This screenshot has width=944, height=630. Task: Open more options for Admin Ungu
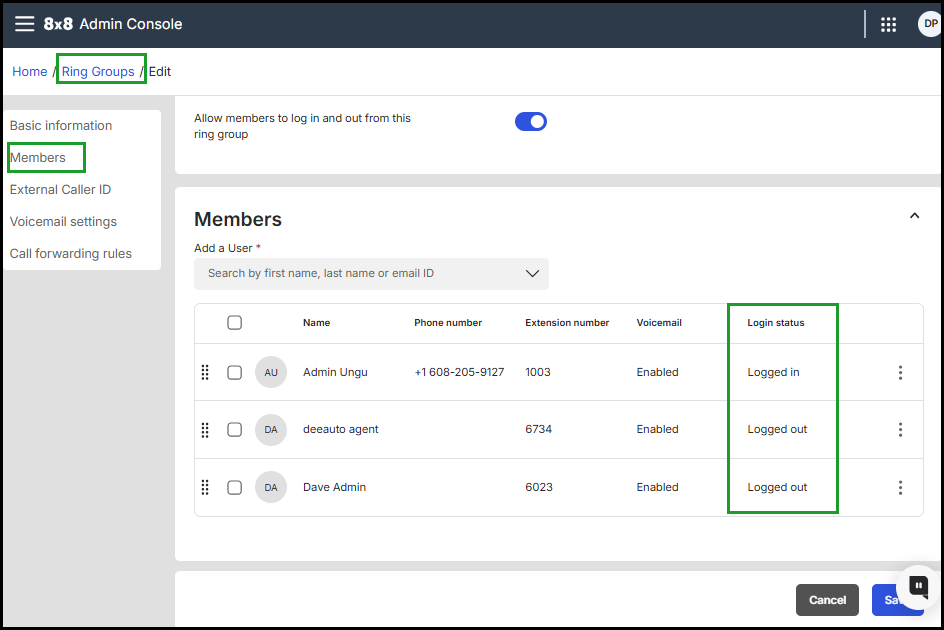(x=900, y=373)
